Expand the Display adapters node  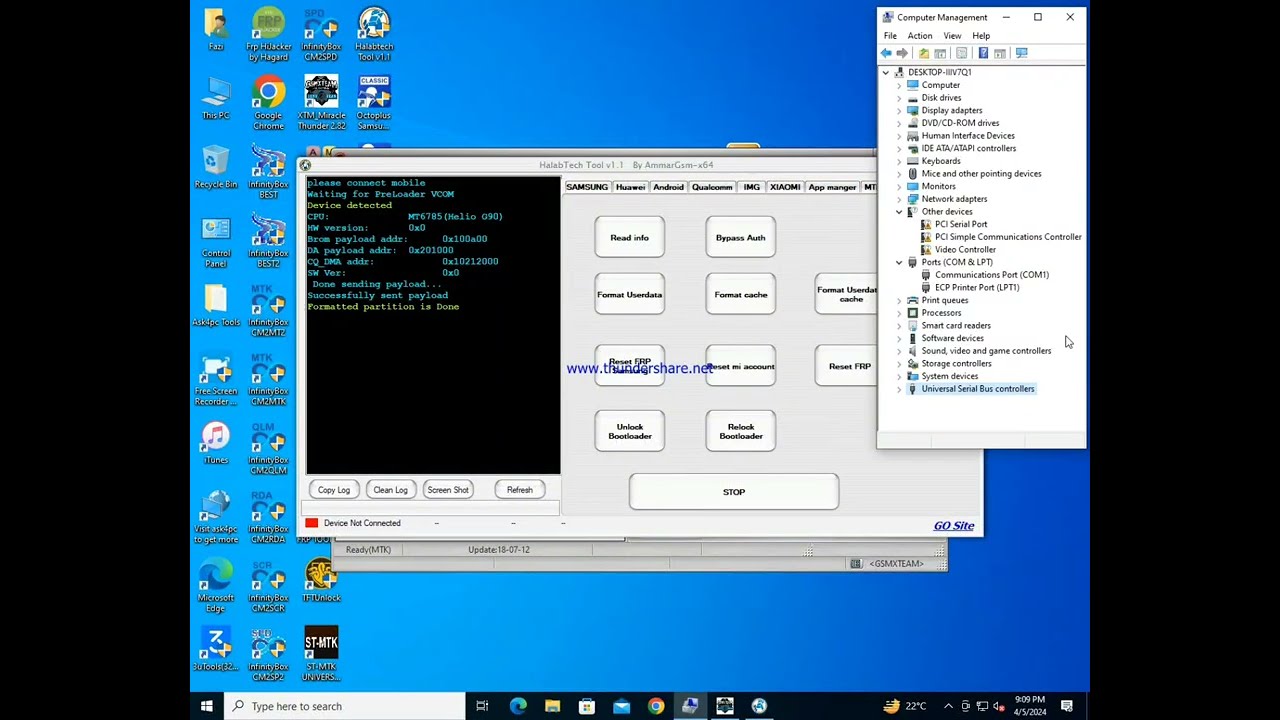click(x=899, y=111)
